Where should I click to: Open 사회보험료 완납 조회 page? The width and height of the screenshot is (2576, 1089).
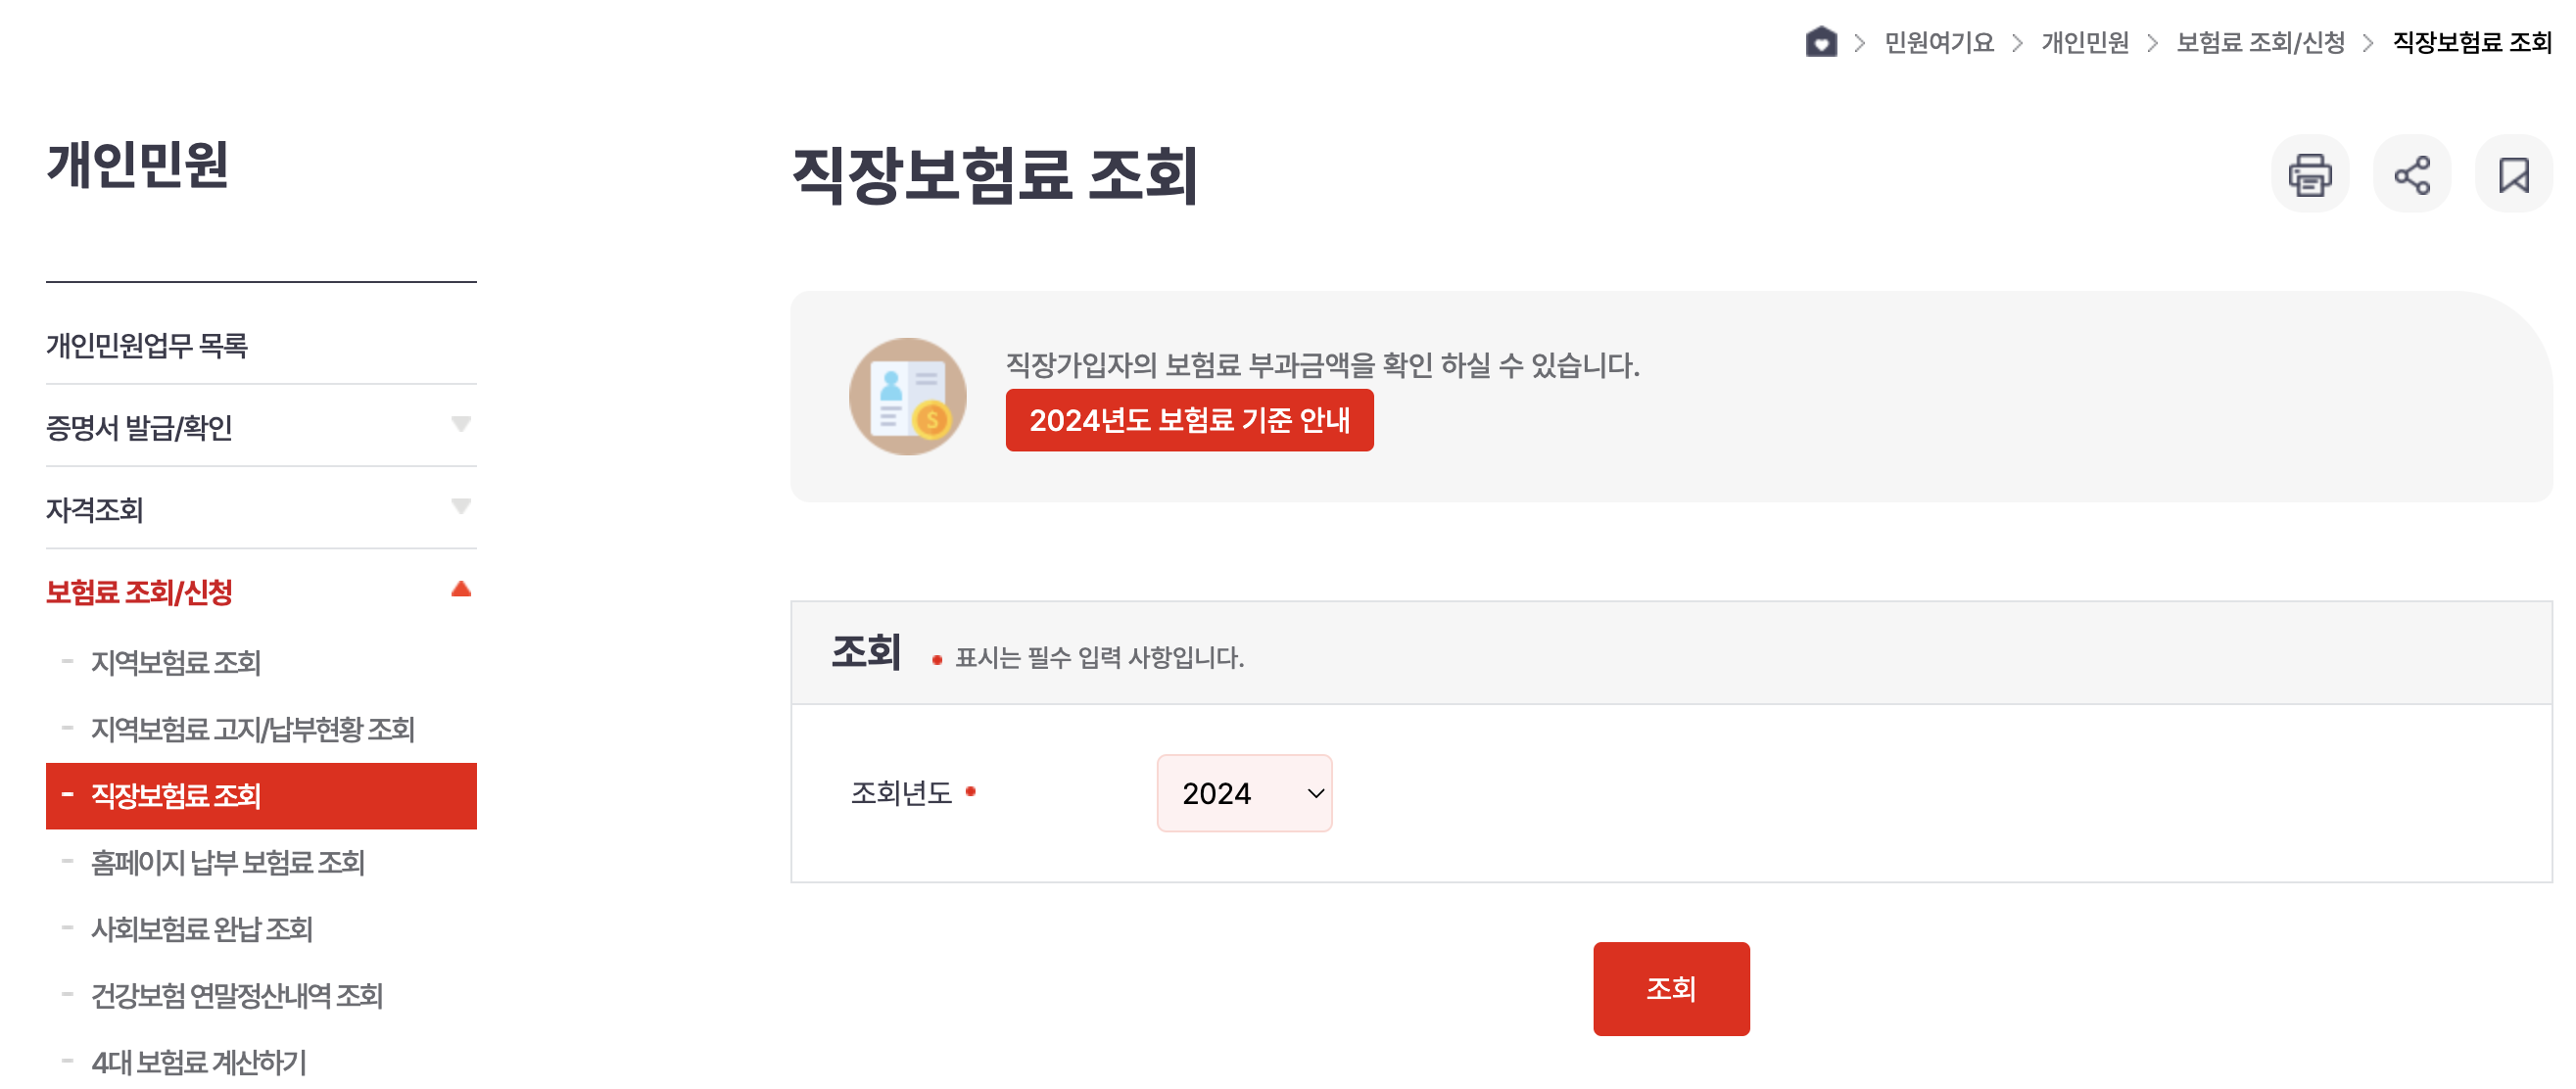tap(201, 929)
